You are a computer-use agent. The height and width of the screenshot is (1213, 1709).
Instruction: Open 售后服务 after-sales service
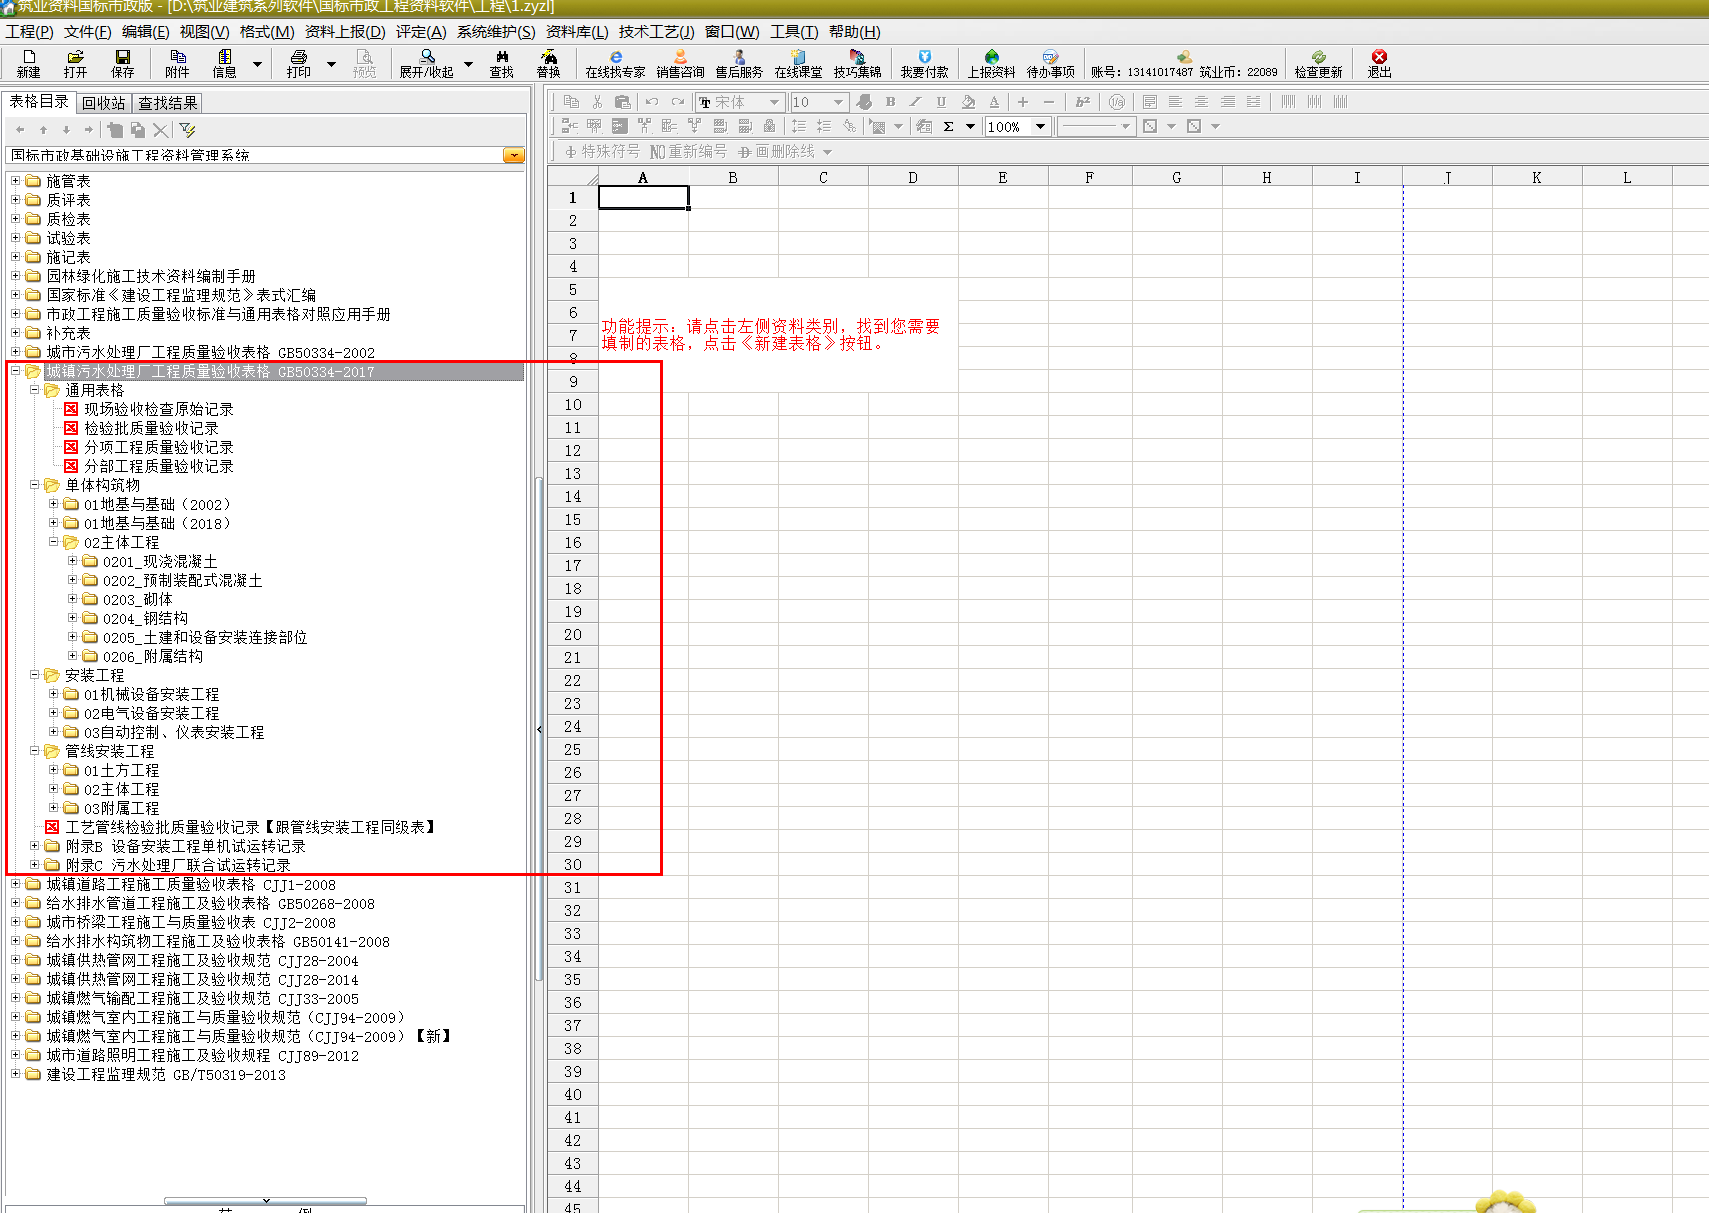pyautogui.click(x=739, y=63)
